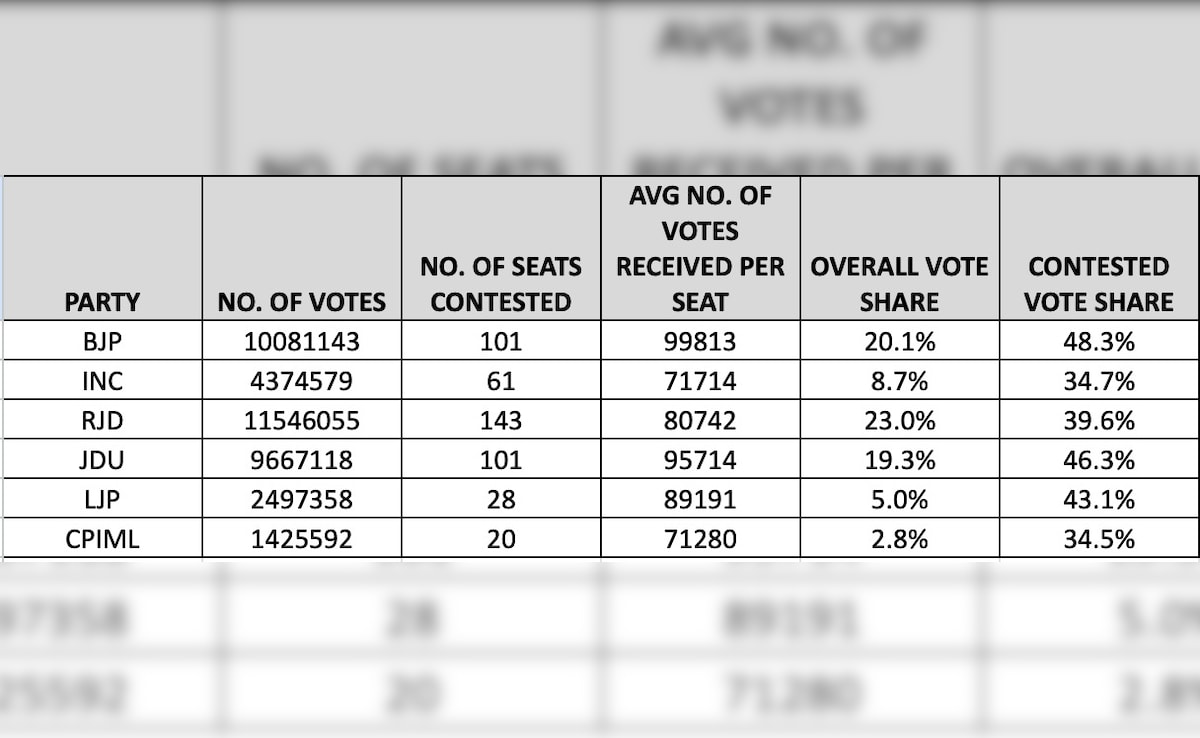Select the NO. OF VOTES header cell
The height and width of the screenshot is (738, 1200).
(x=301, y=301)
